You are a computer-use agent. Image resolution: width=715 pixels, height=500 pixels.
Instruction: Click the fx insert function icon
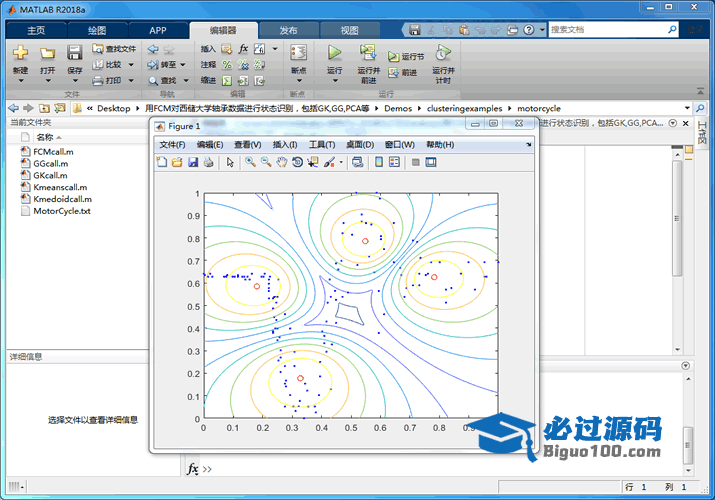[x=243, y=49]
